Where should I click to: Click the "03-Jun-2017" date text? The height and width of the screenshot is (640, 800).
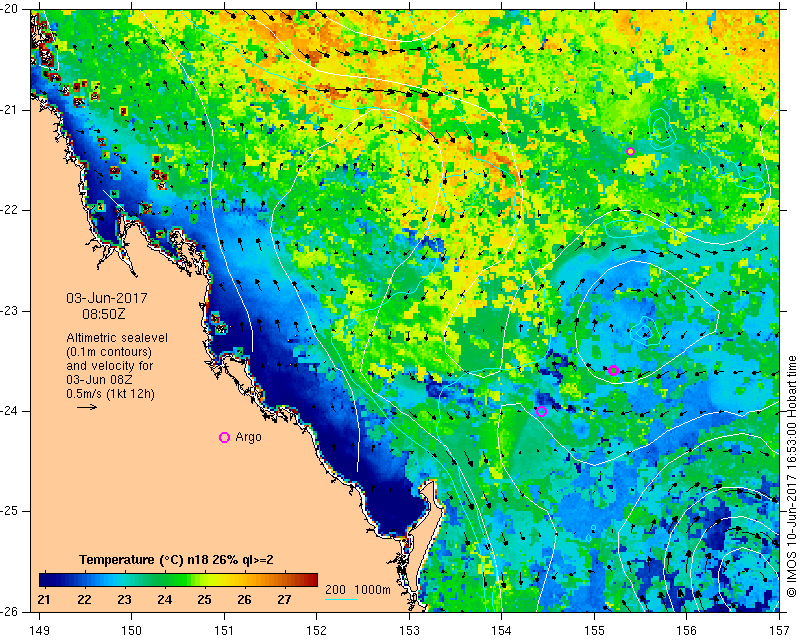click(107, 298)
